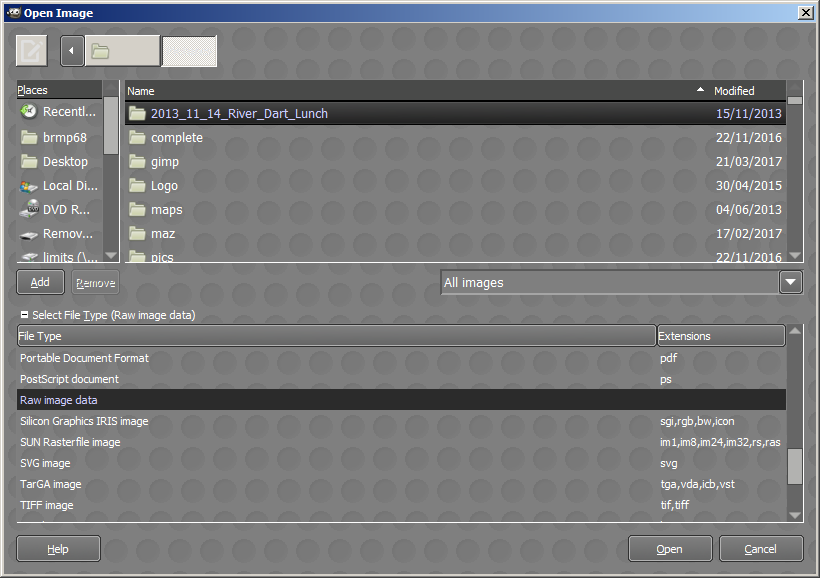Close the Open Image dialog

[806, 13]
